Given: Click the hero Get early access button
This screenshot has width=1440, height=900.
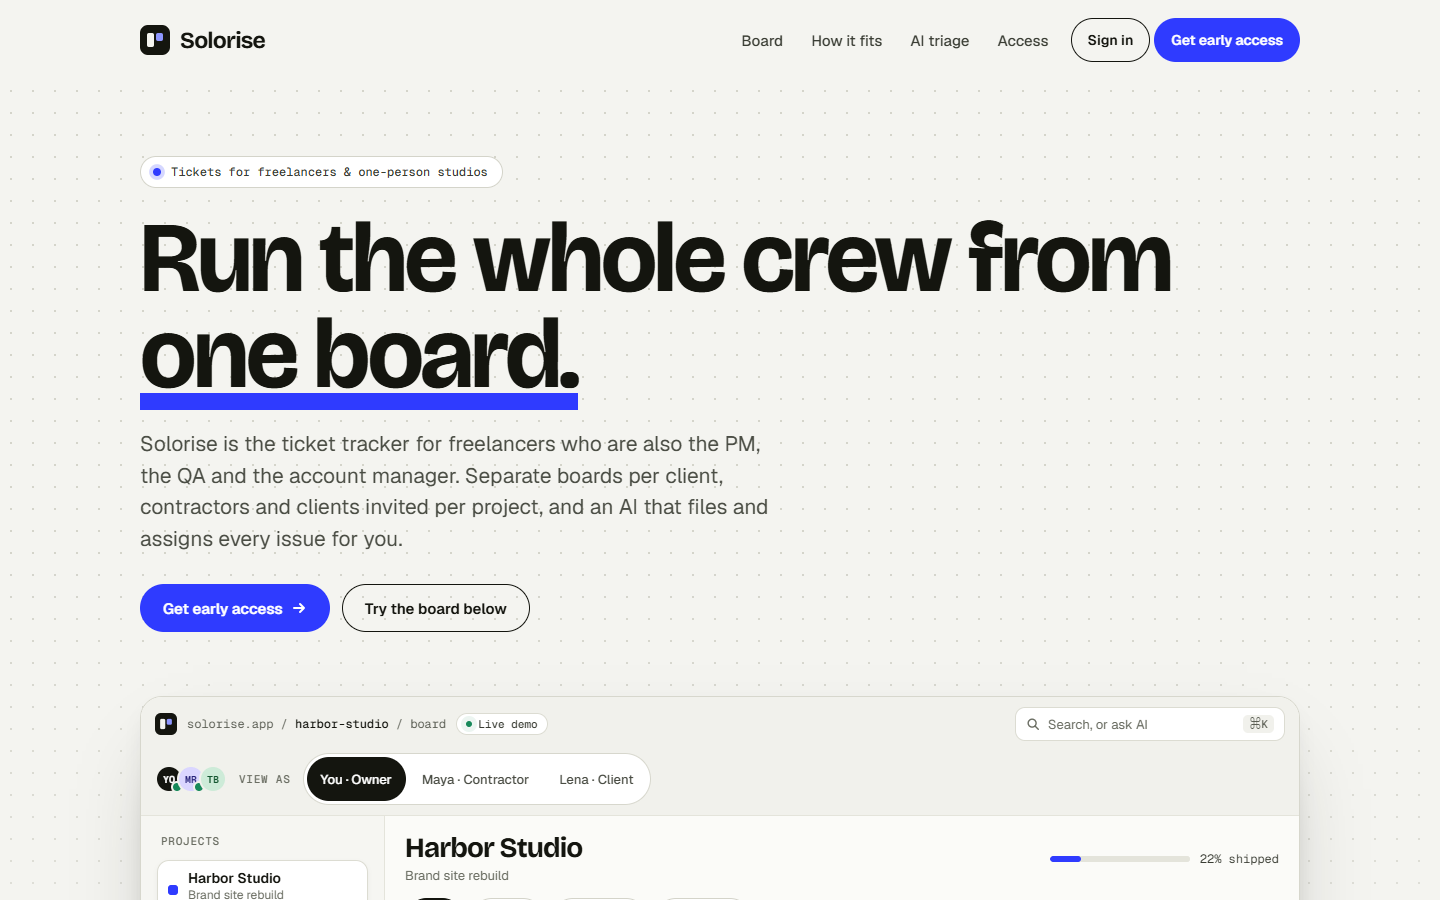Looking at the screenshot, I should [235, 608].
